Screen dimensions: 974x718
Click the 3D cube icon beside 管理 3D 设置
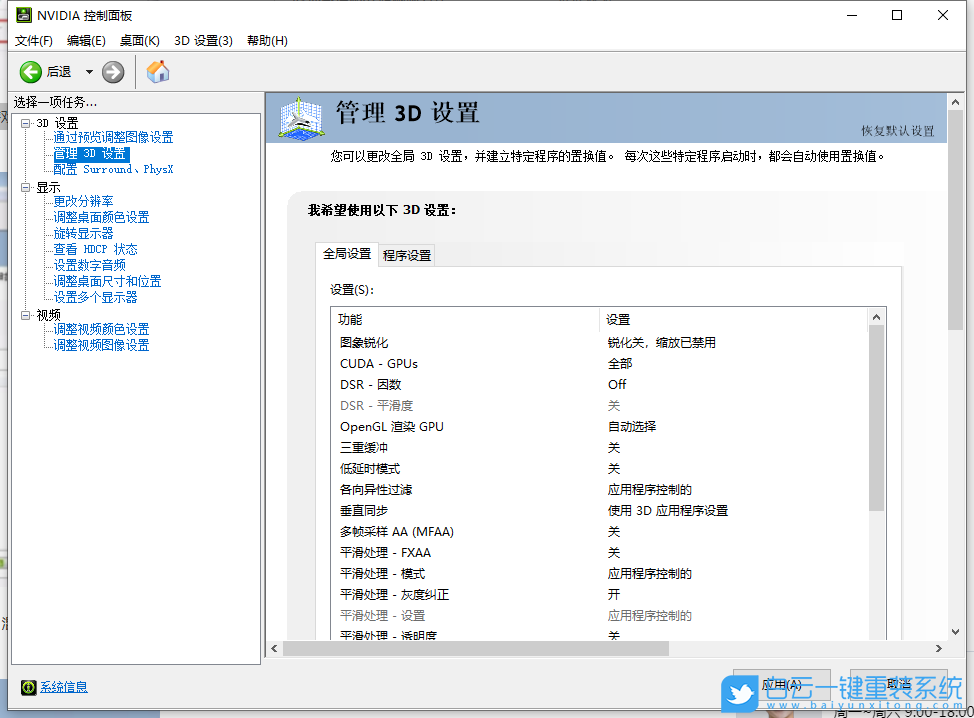(300, 117)
